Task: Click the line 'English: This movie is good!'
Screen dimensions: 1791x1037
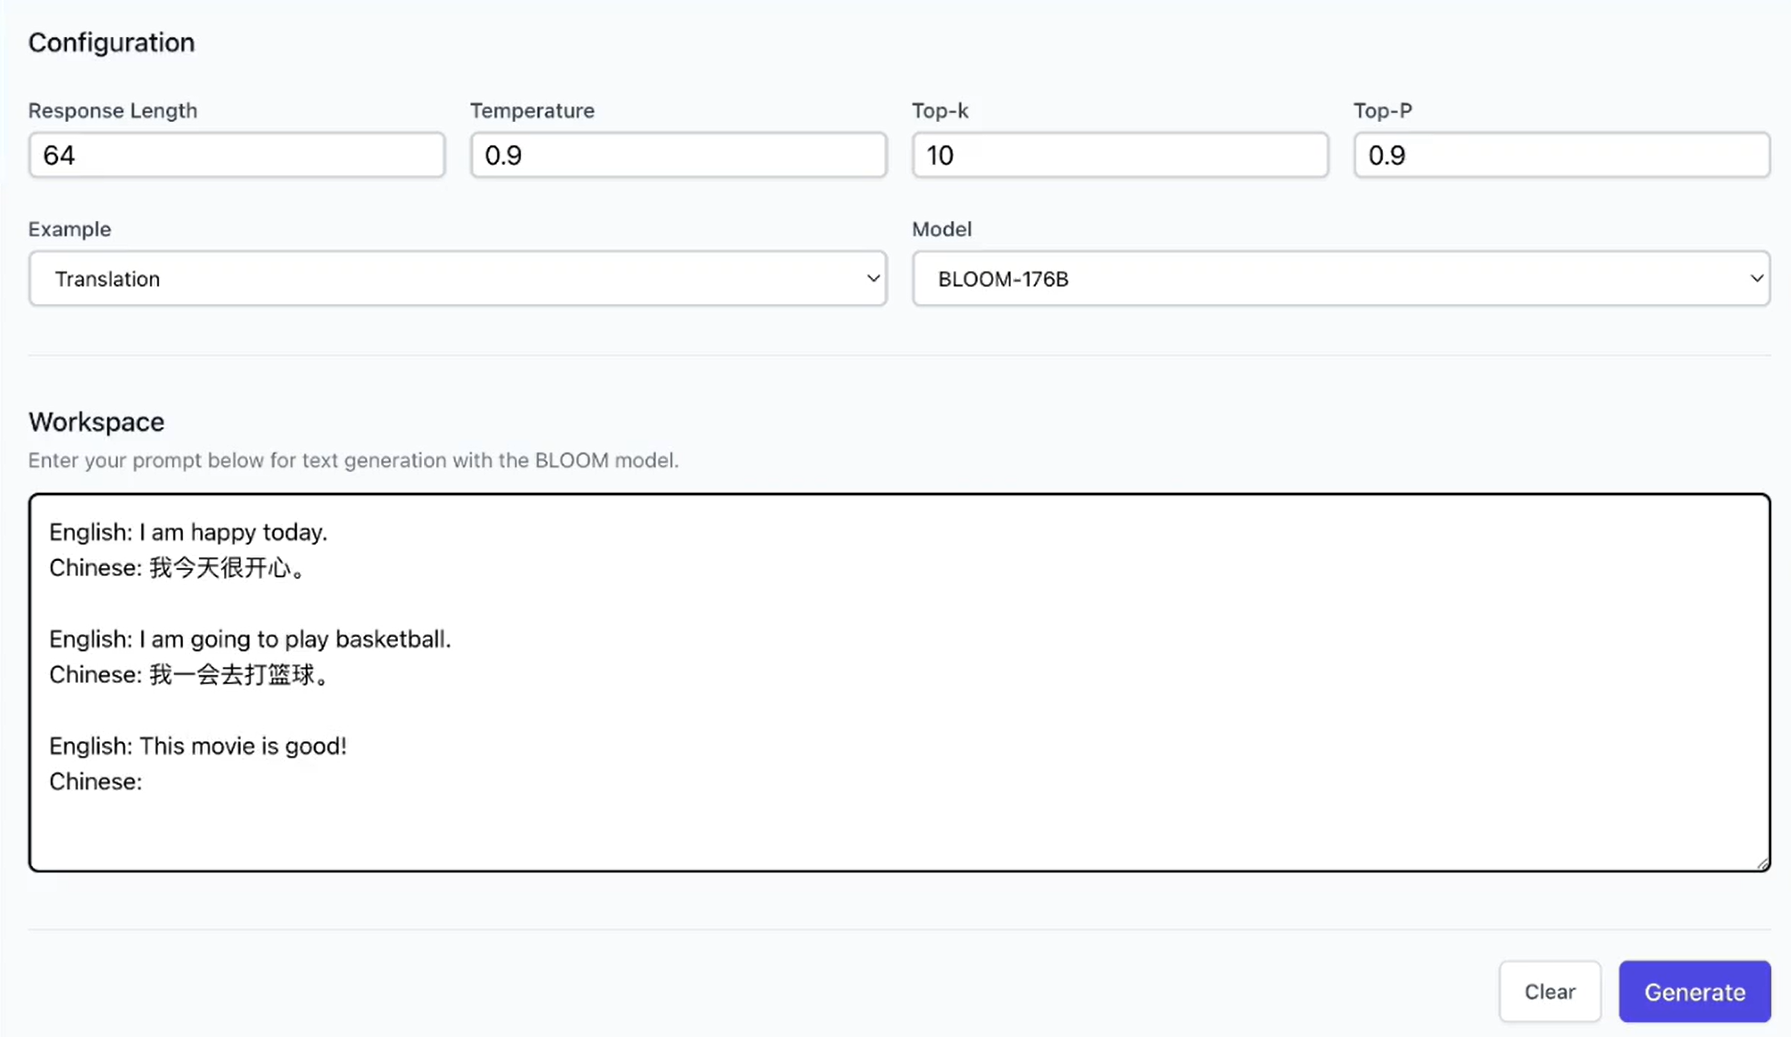Action: (x=198, y=746)
